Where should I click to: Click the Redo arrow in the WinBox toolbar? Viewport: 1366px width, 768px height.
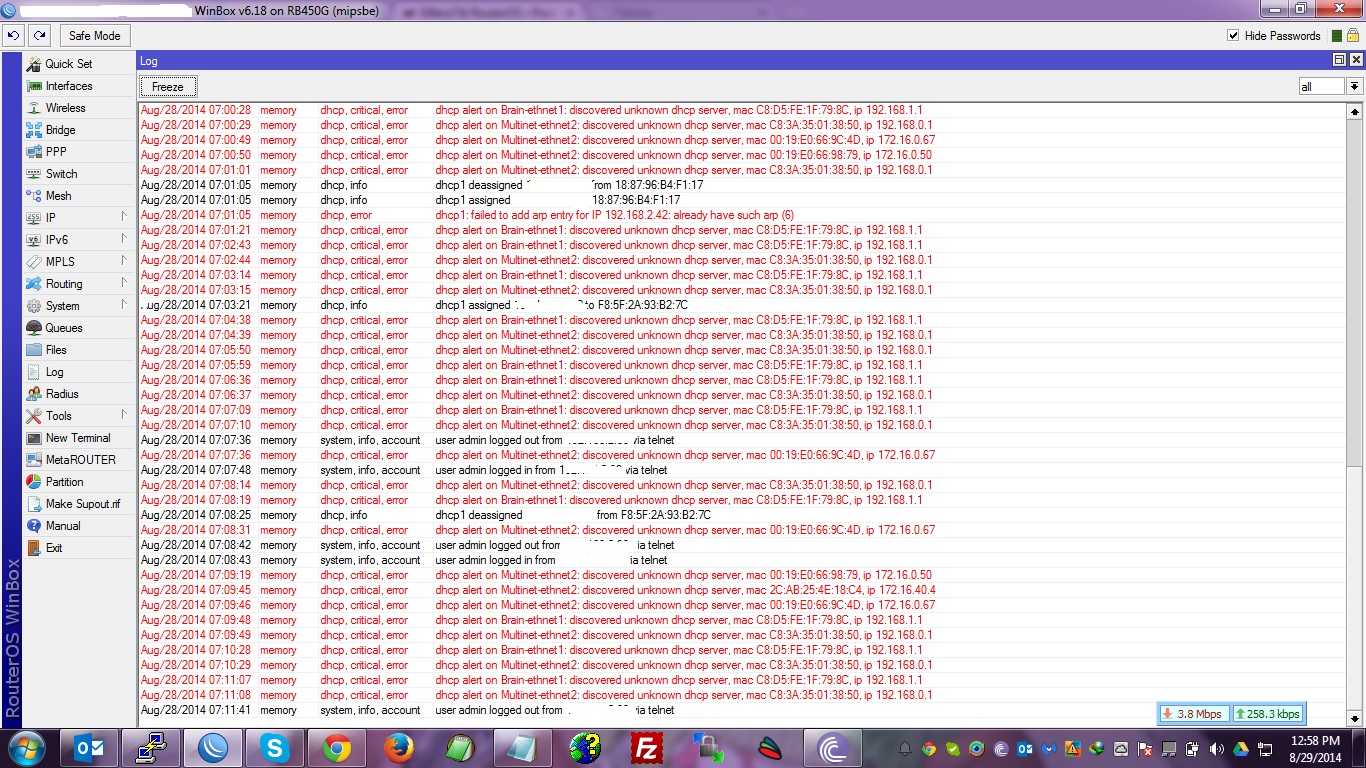coord(39,35)
